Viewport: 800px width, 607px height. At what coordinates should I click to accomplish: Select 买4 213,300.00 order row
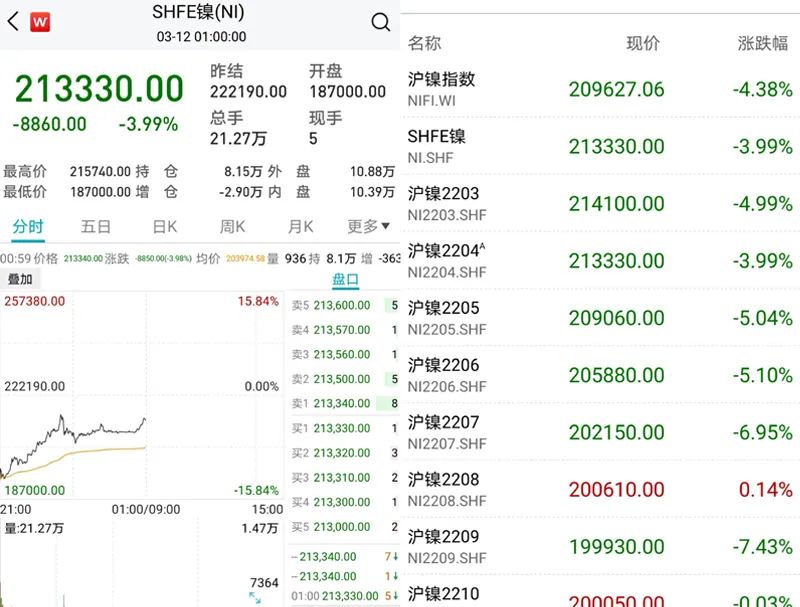(345, 502)
